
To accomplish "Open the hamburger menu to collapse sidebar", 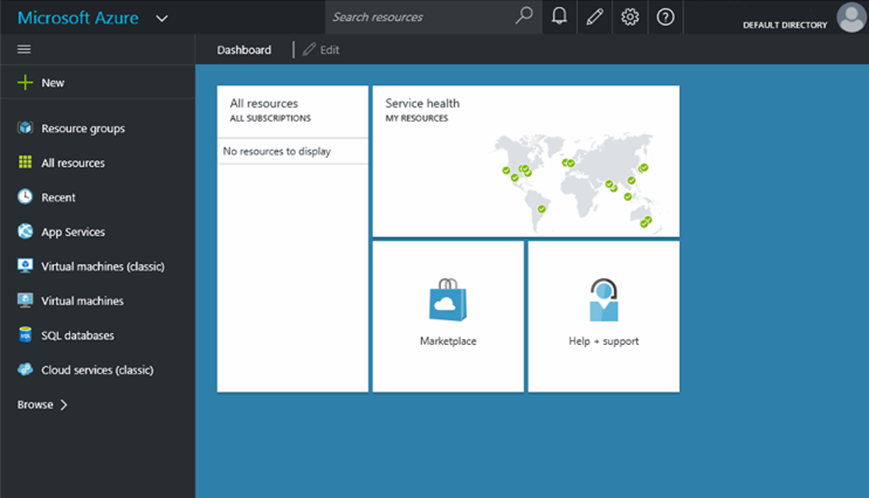I will [24, 49].
